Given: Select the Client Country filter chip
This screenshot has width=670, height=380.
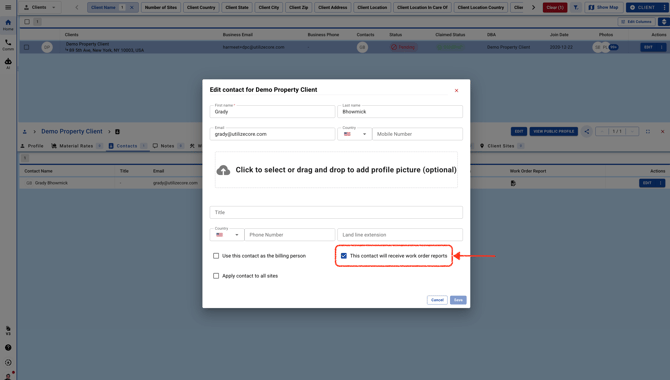Looking at the screenshot, I should [201, 7].
